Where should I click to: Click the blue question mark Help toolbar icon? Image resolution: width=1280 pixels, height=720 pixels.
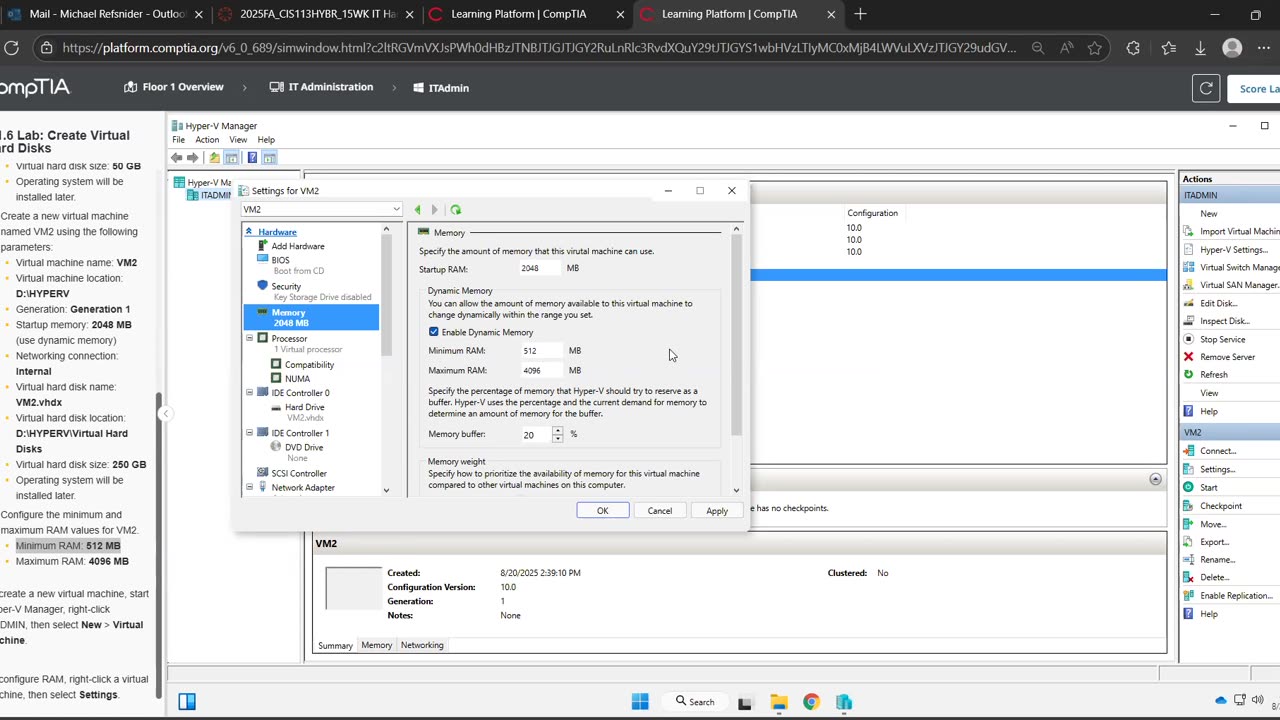252,158
